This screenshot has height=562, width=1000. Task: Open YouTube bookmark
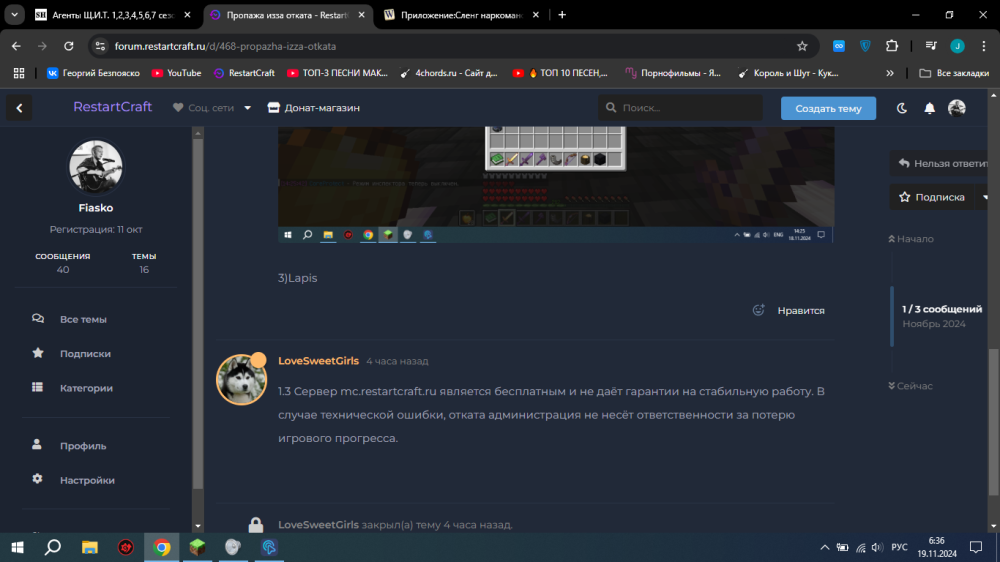176,73
